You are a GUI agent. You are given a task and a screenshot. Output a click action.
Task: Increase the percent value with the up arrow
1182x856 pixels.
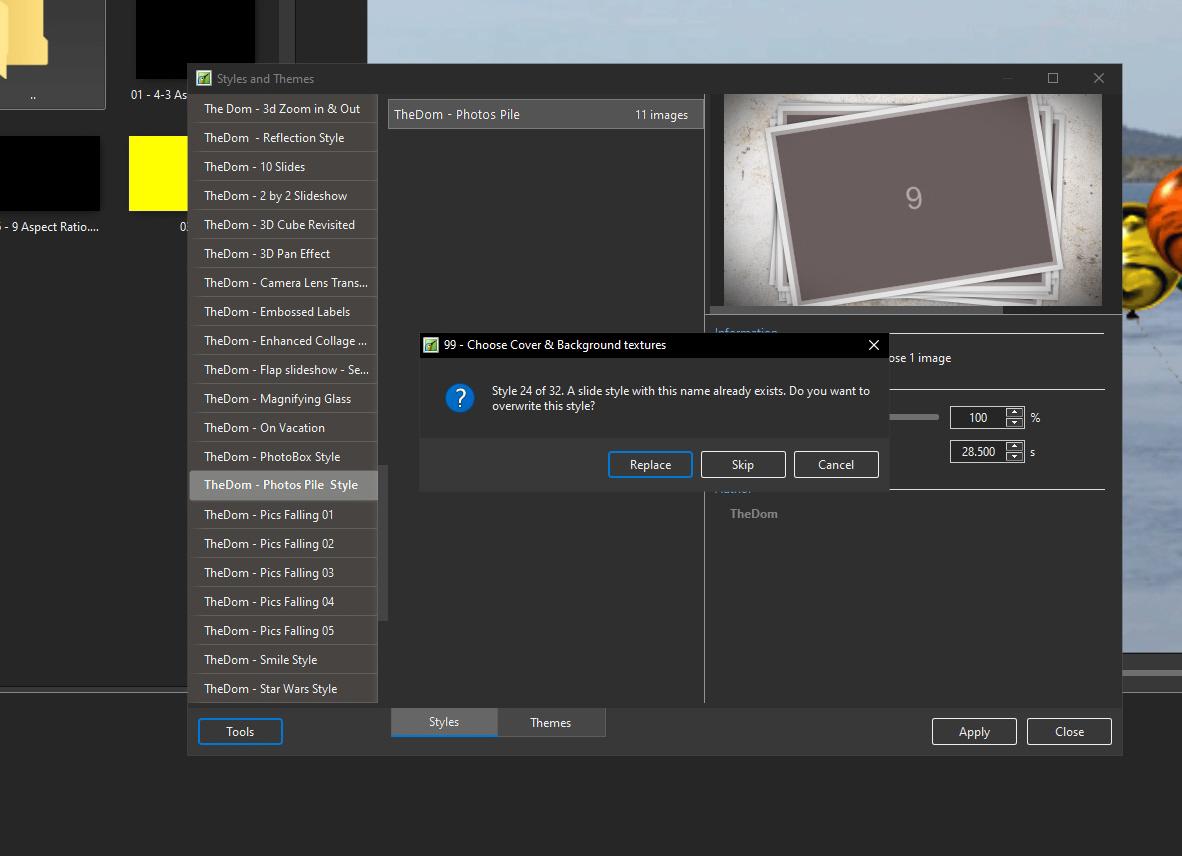pos(1015,412)
